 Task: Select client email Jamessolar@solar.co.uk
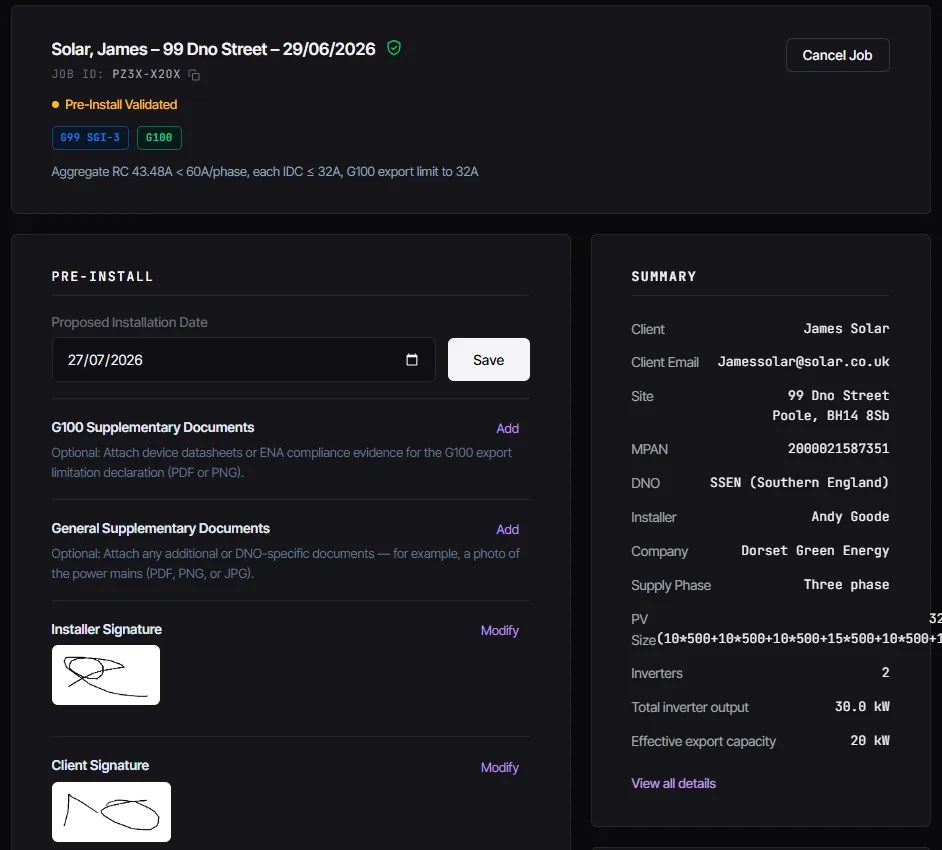[x=803, y=362]
